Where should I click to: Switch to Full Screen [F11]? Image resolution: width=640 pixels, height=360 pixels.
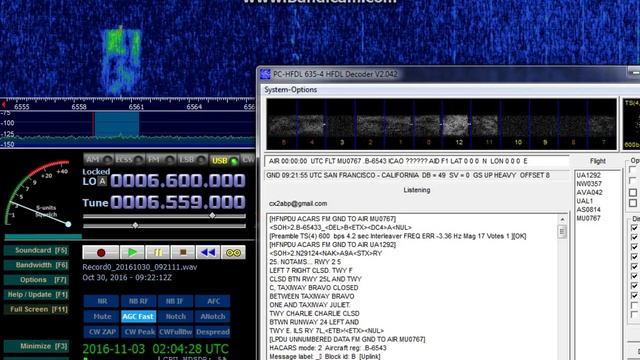pos(36,309)
